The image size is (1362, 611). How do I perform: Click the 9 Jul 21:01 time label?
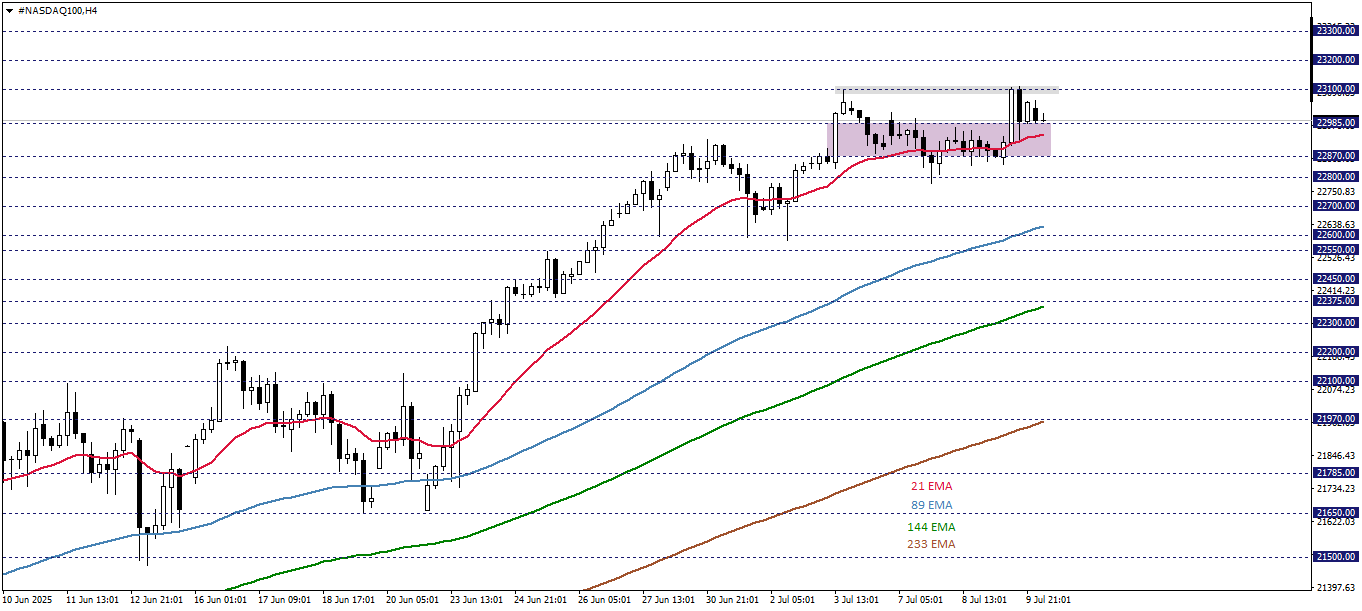[1049, 600]
